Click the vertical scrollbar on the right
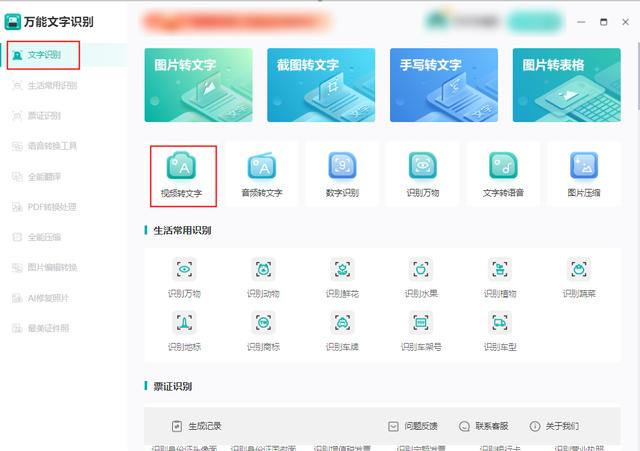The image size is (640, 451). [638, 77]
